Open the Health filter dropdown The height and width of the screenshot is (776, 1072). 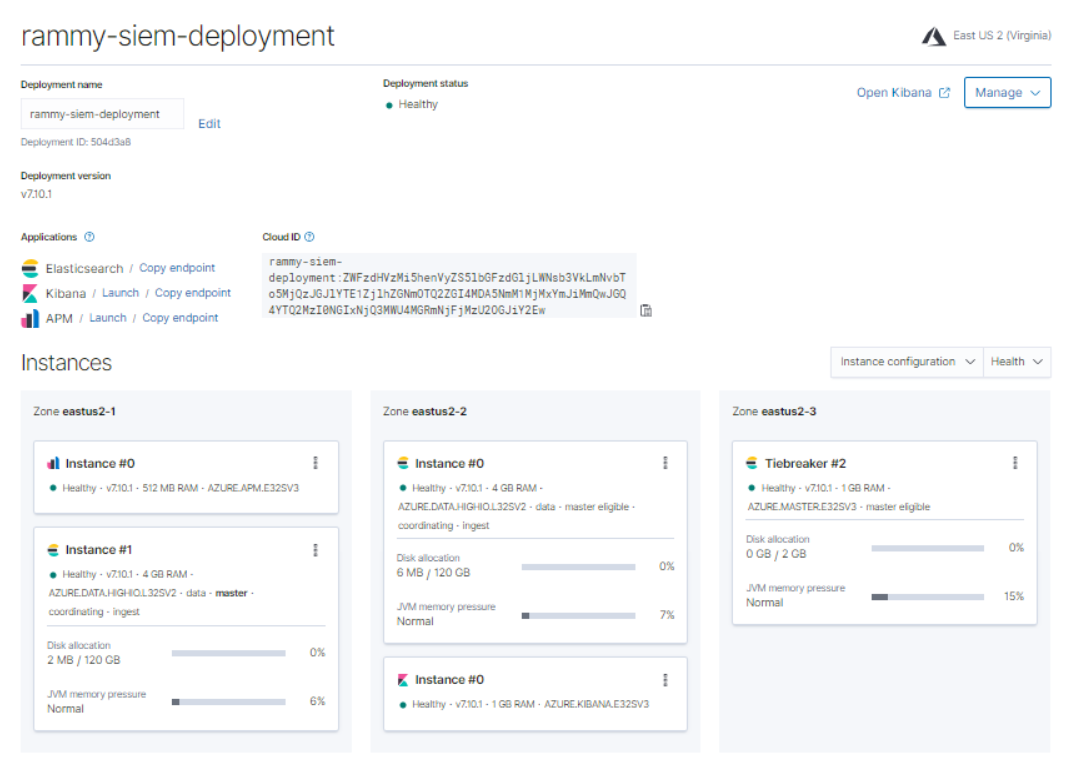(x=1017, y=362)
